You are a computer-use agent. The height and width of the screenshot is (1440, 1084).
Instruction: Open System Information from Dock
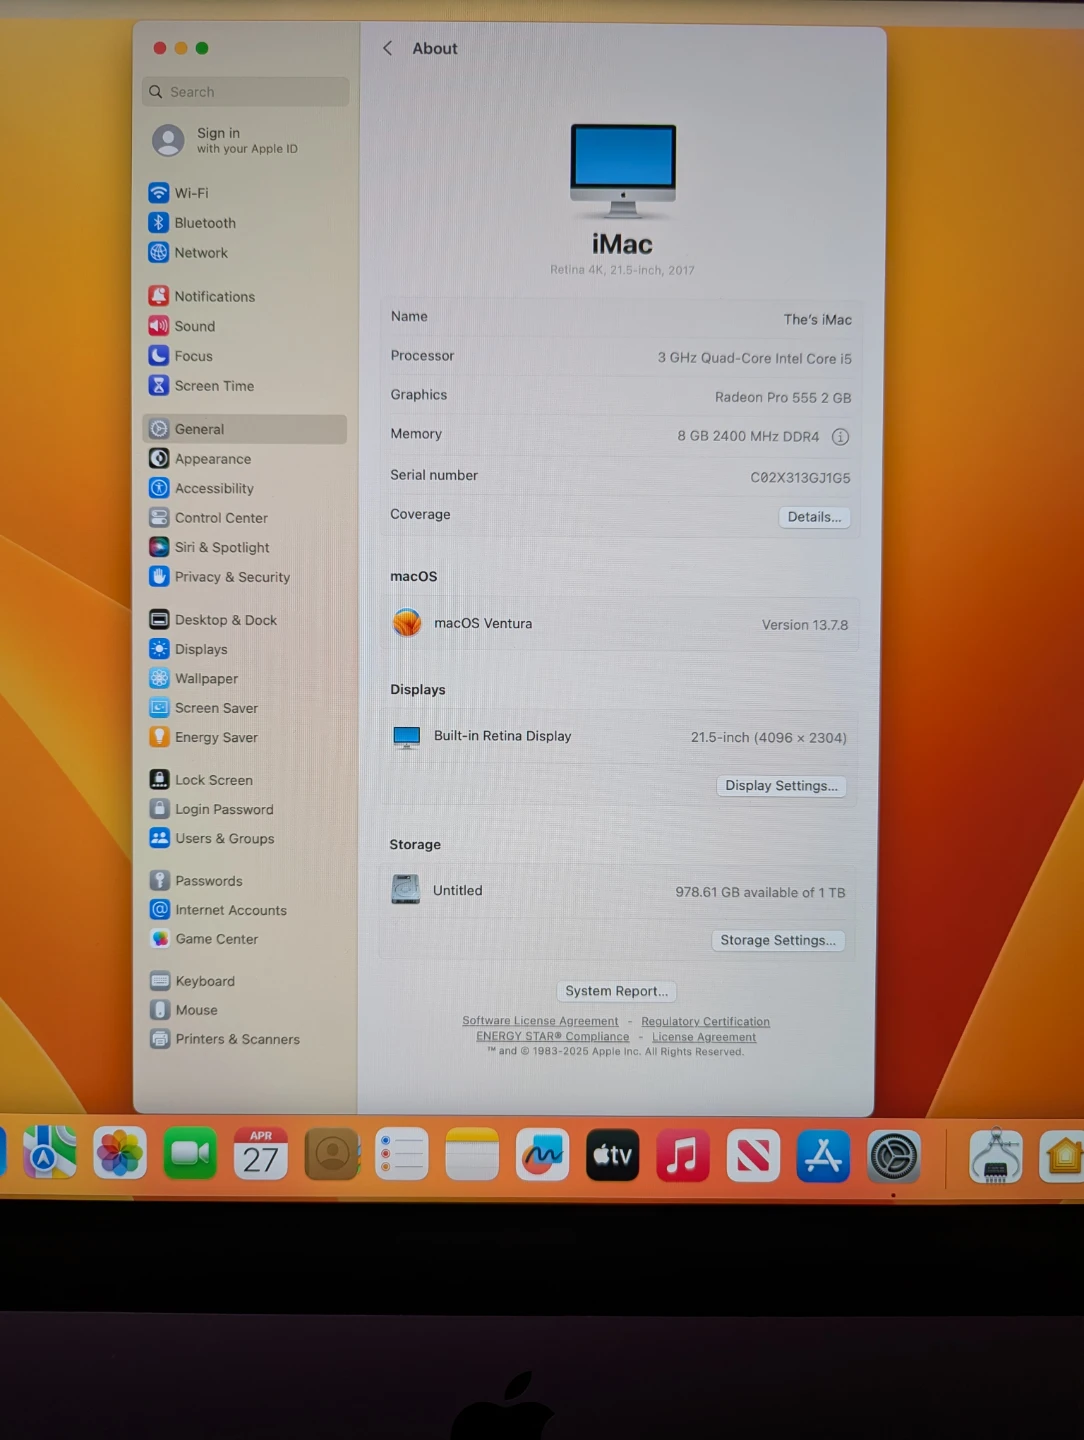[x=996, y=1156]
